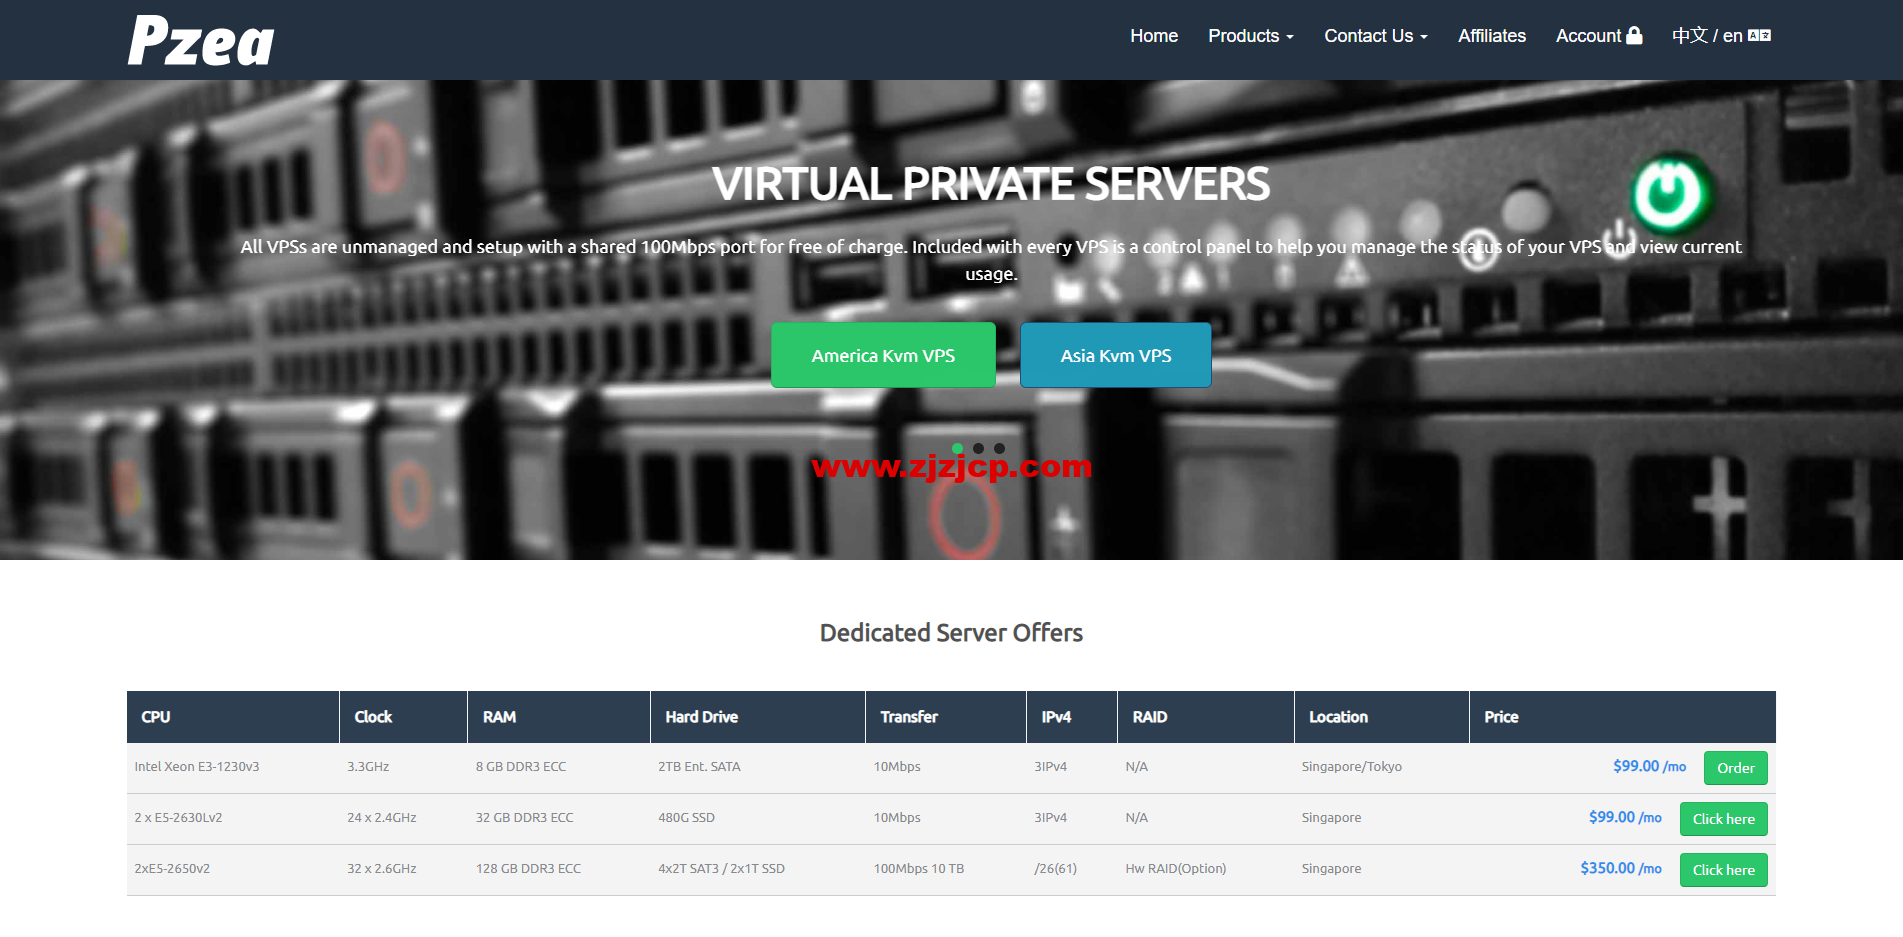Click the IPv4 column header
The width and height of the screenshot is (1903, 937).
point(1072,717)
